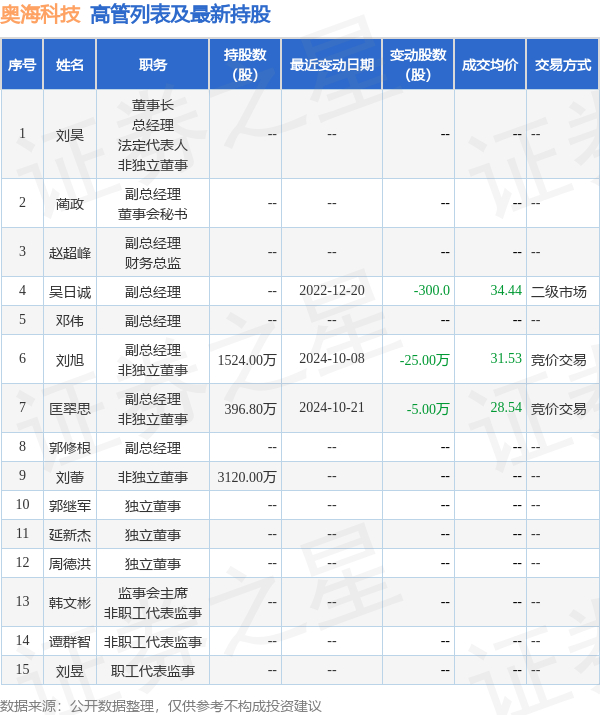
Task: Click 竞价交易 in 刘旭's row
Action: click(559, 360)
